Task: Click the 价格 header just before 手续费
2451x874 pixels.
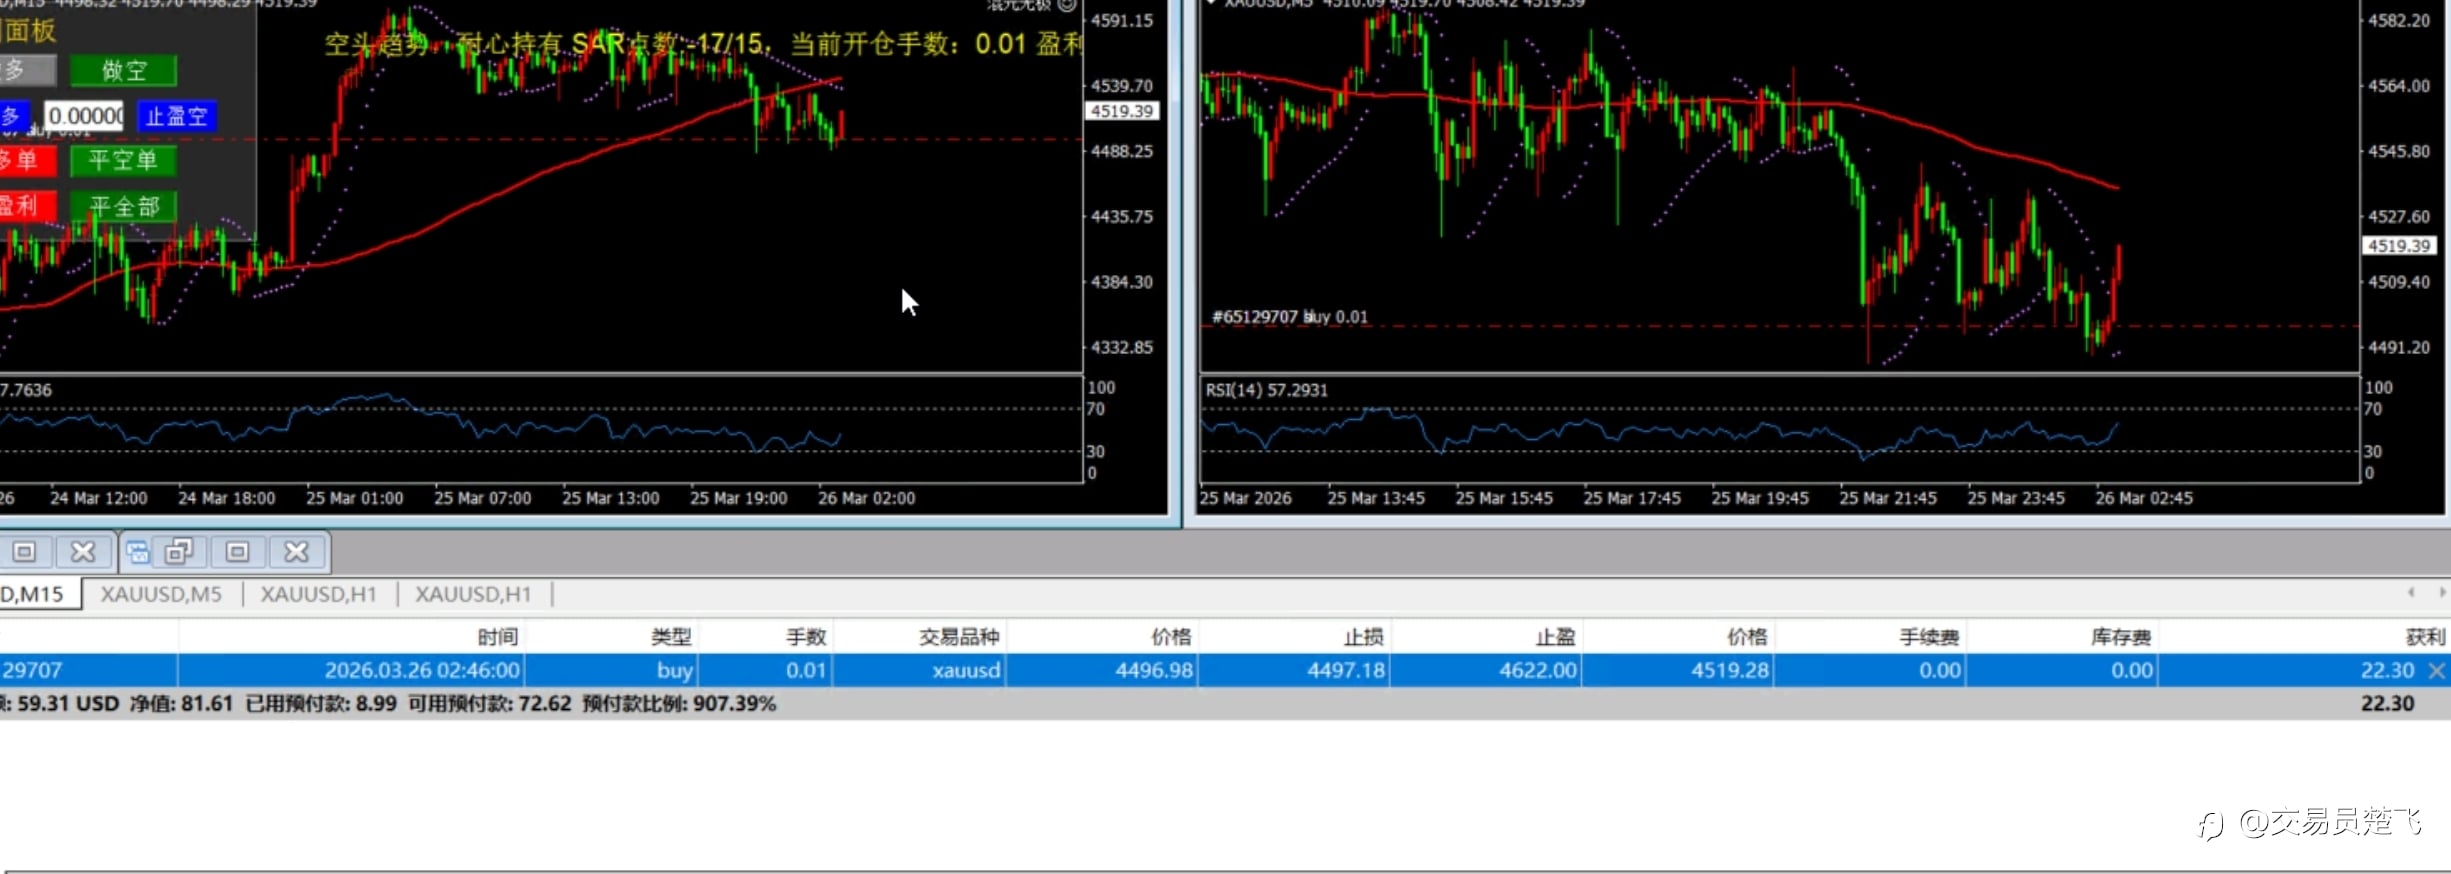Action: tap(1747, 637)
